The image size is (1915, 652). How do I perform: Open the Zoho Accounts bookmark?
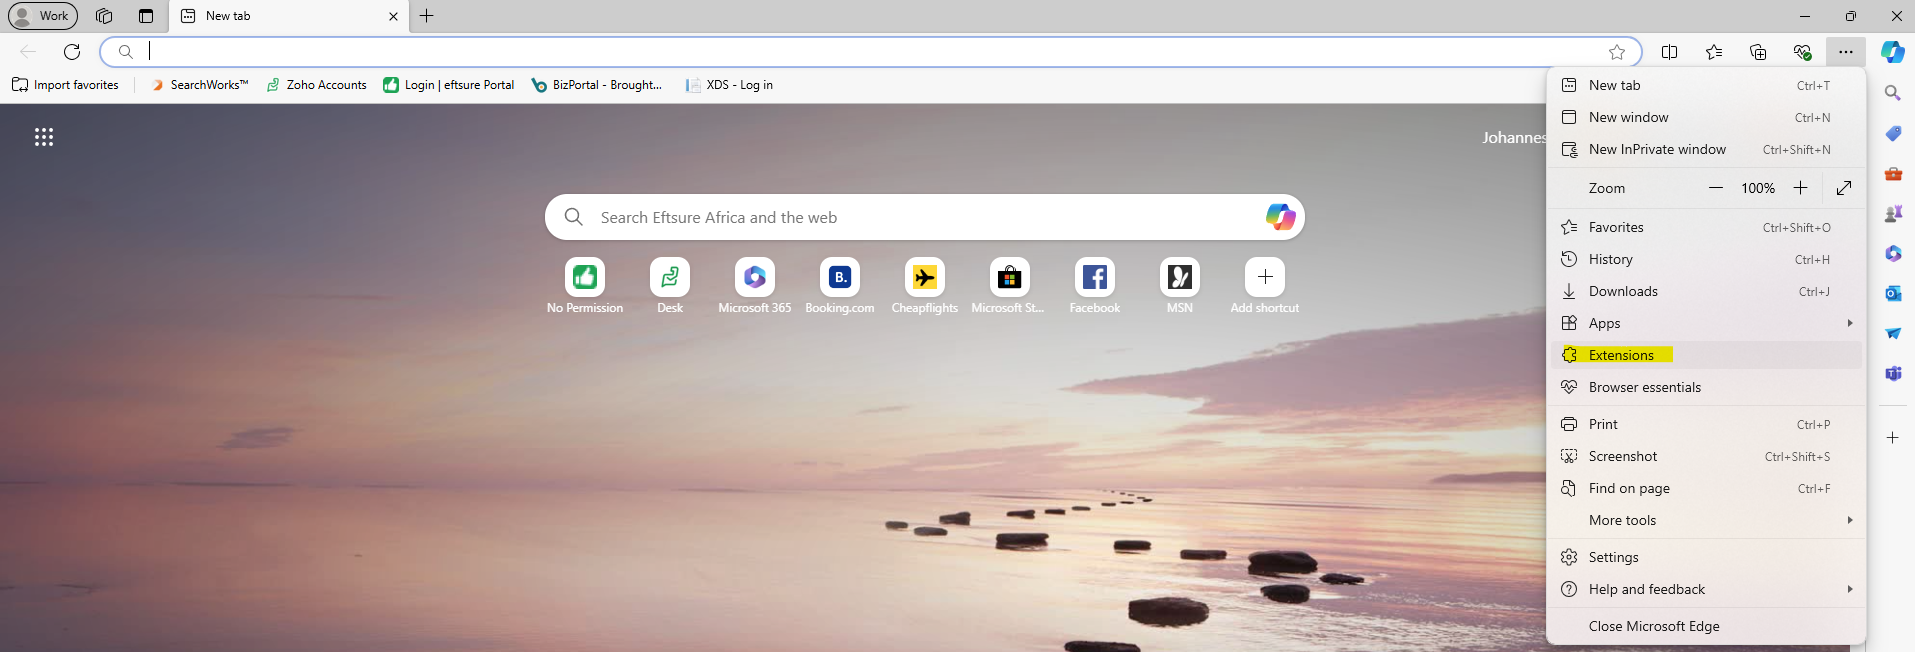(317, 85)
